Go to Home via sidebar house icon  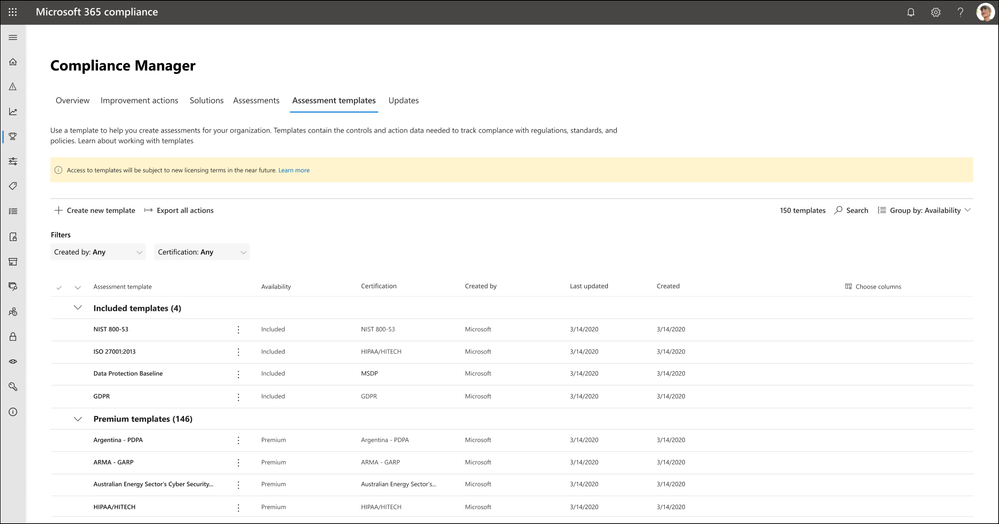(x=13, y=62)
